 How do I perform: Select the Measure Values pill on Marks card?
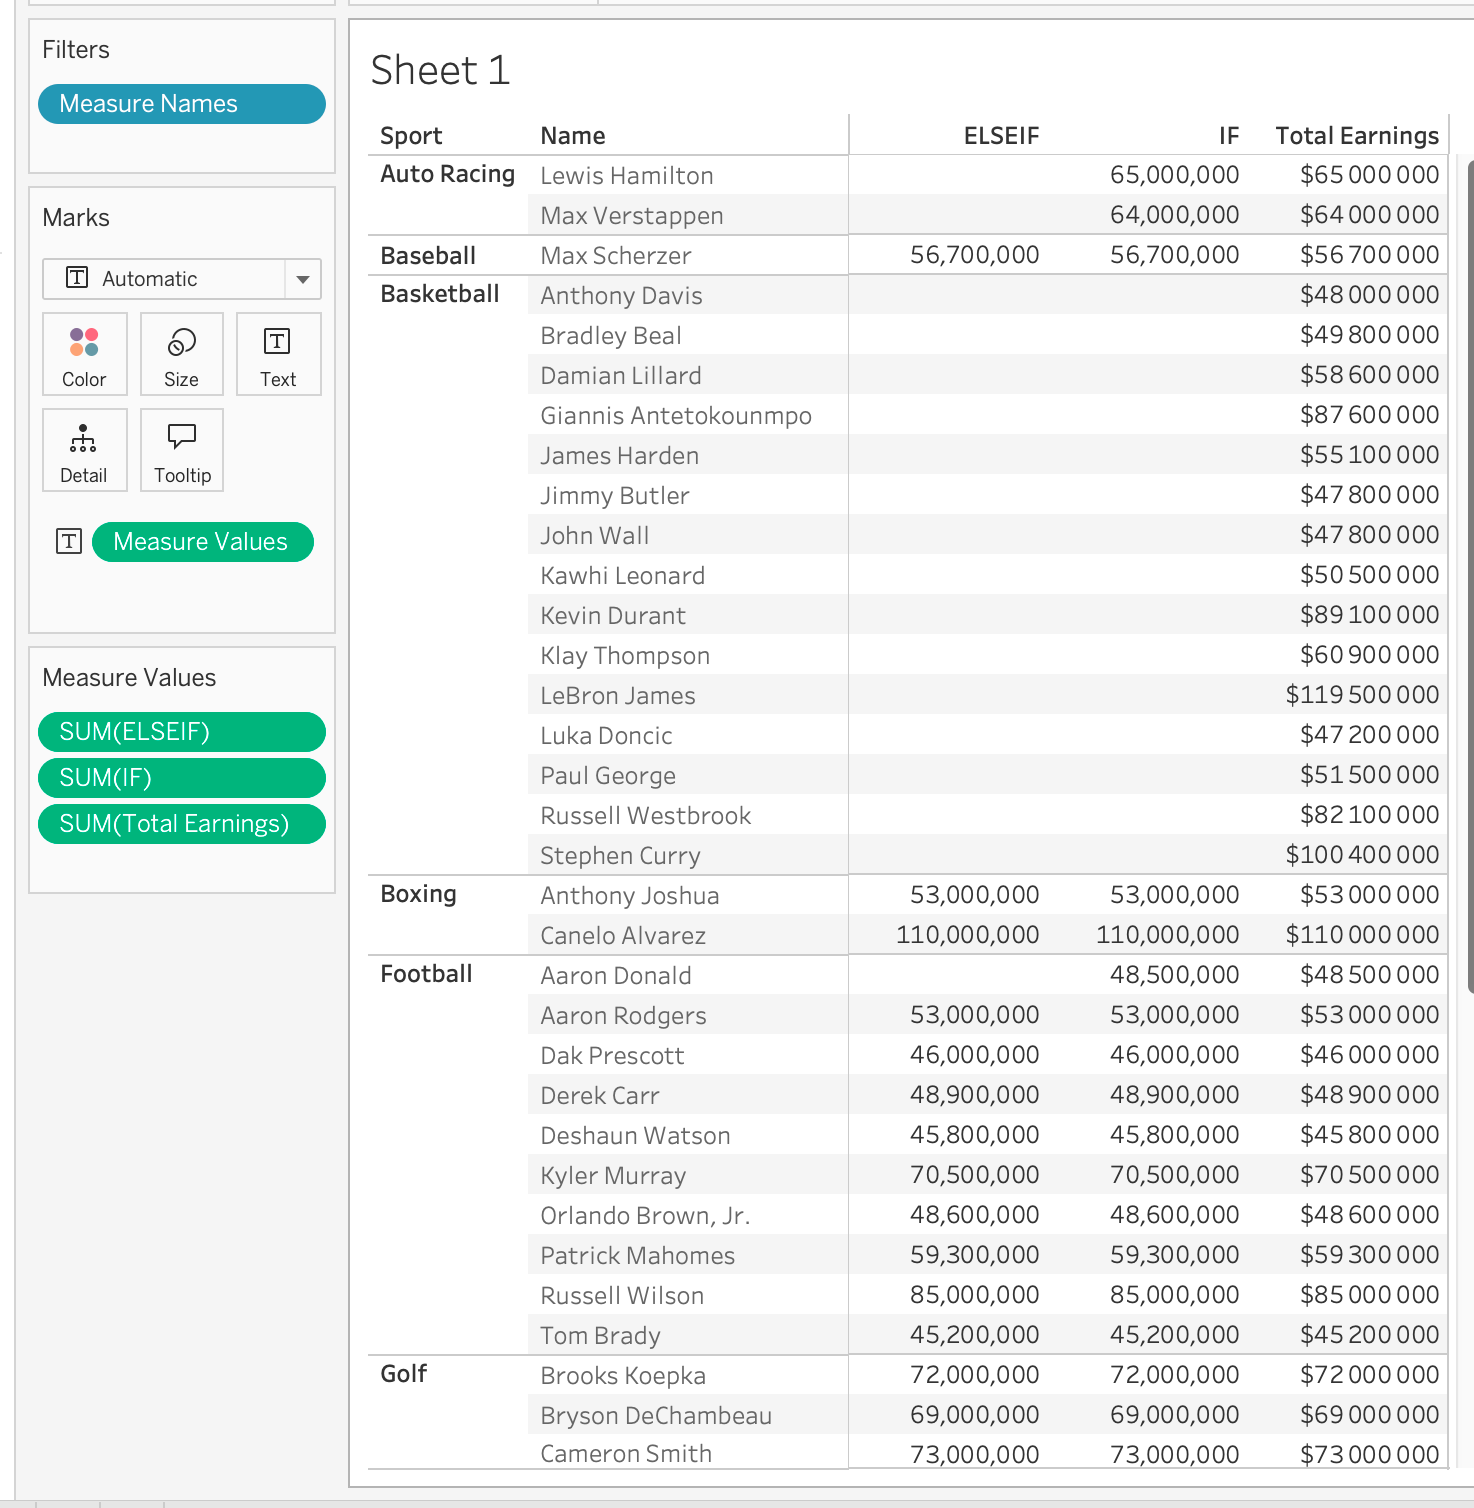coord(203,542)
